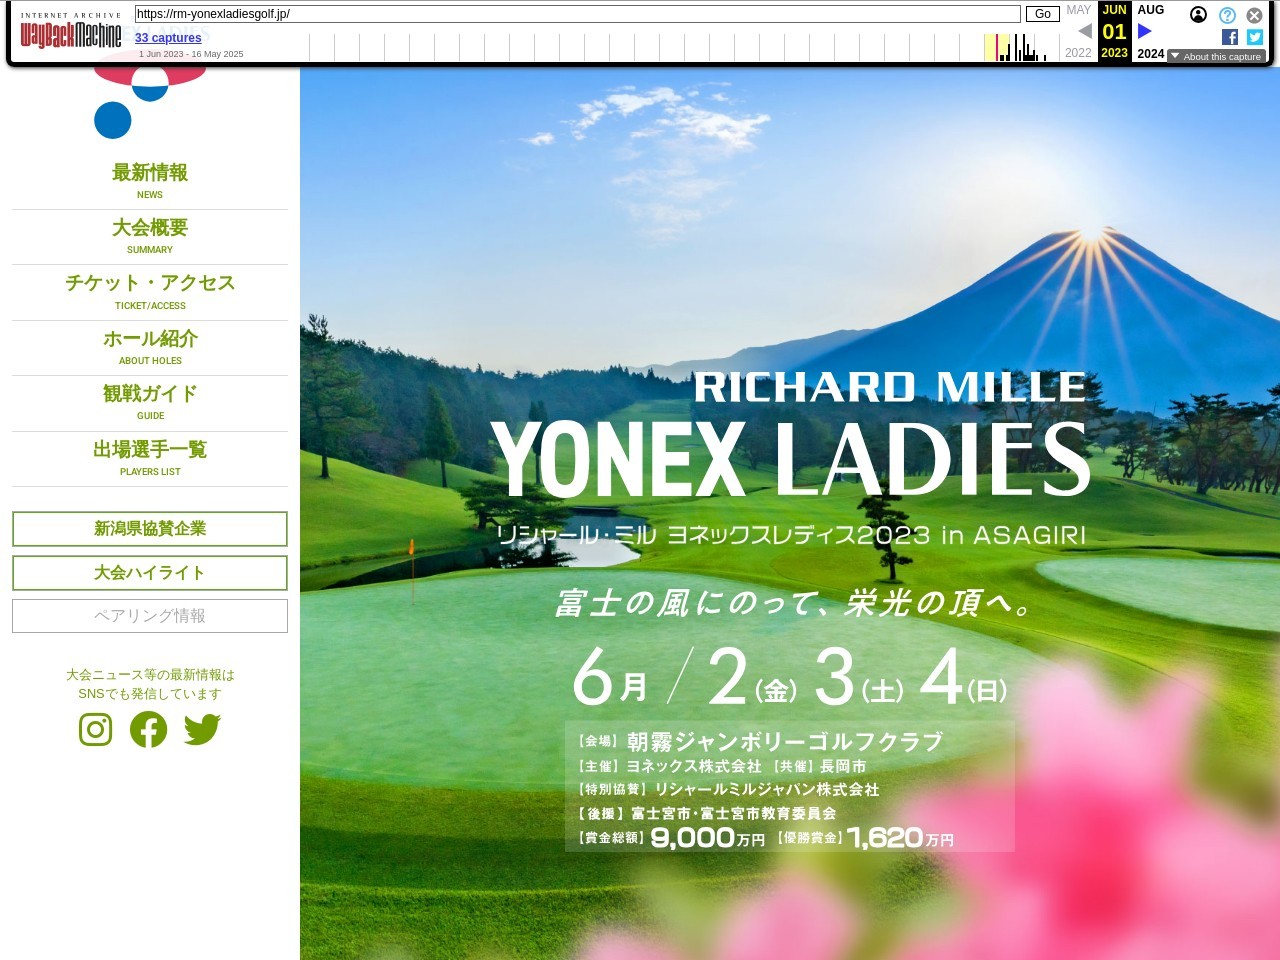Click the Wayback Machine logo
Image resolution: width=1280 pixels, height=960 pixels.
[x=71, y=32]
